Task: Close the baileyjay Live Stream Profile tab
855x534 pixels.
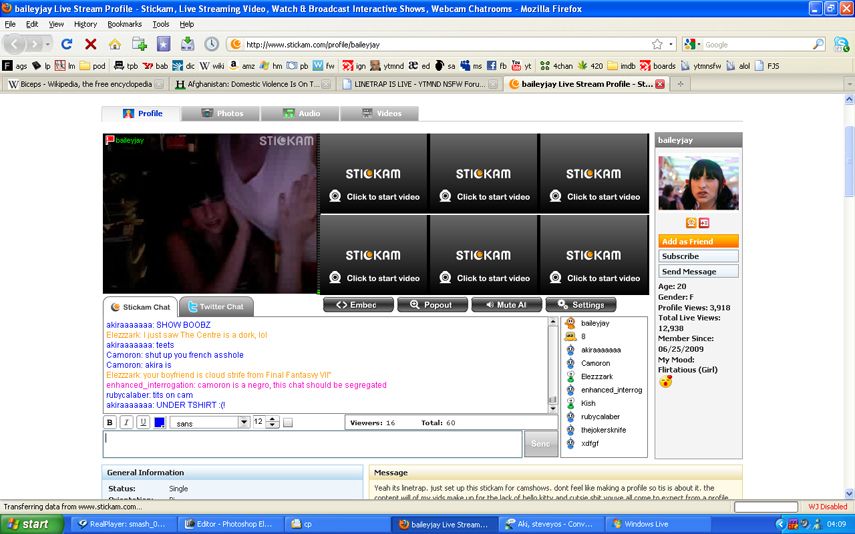Action: [x=660, y=84]
